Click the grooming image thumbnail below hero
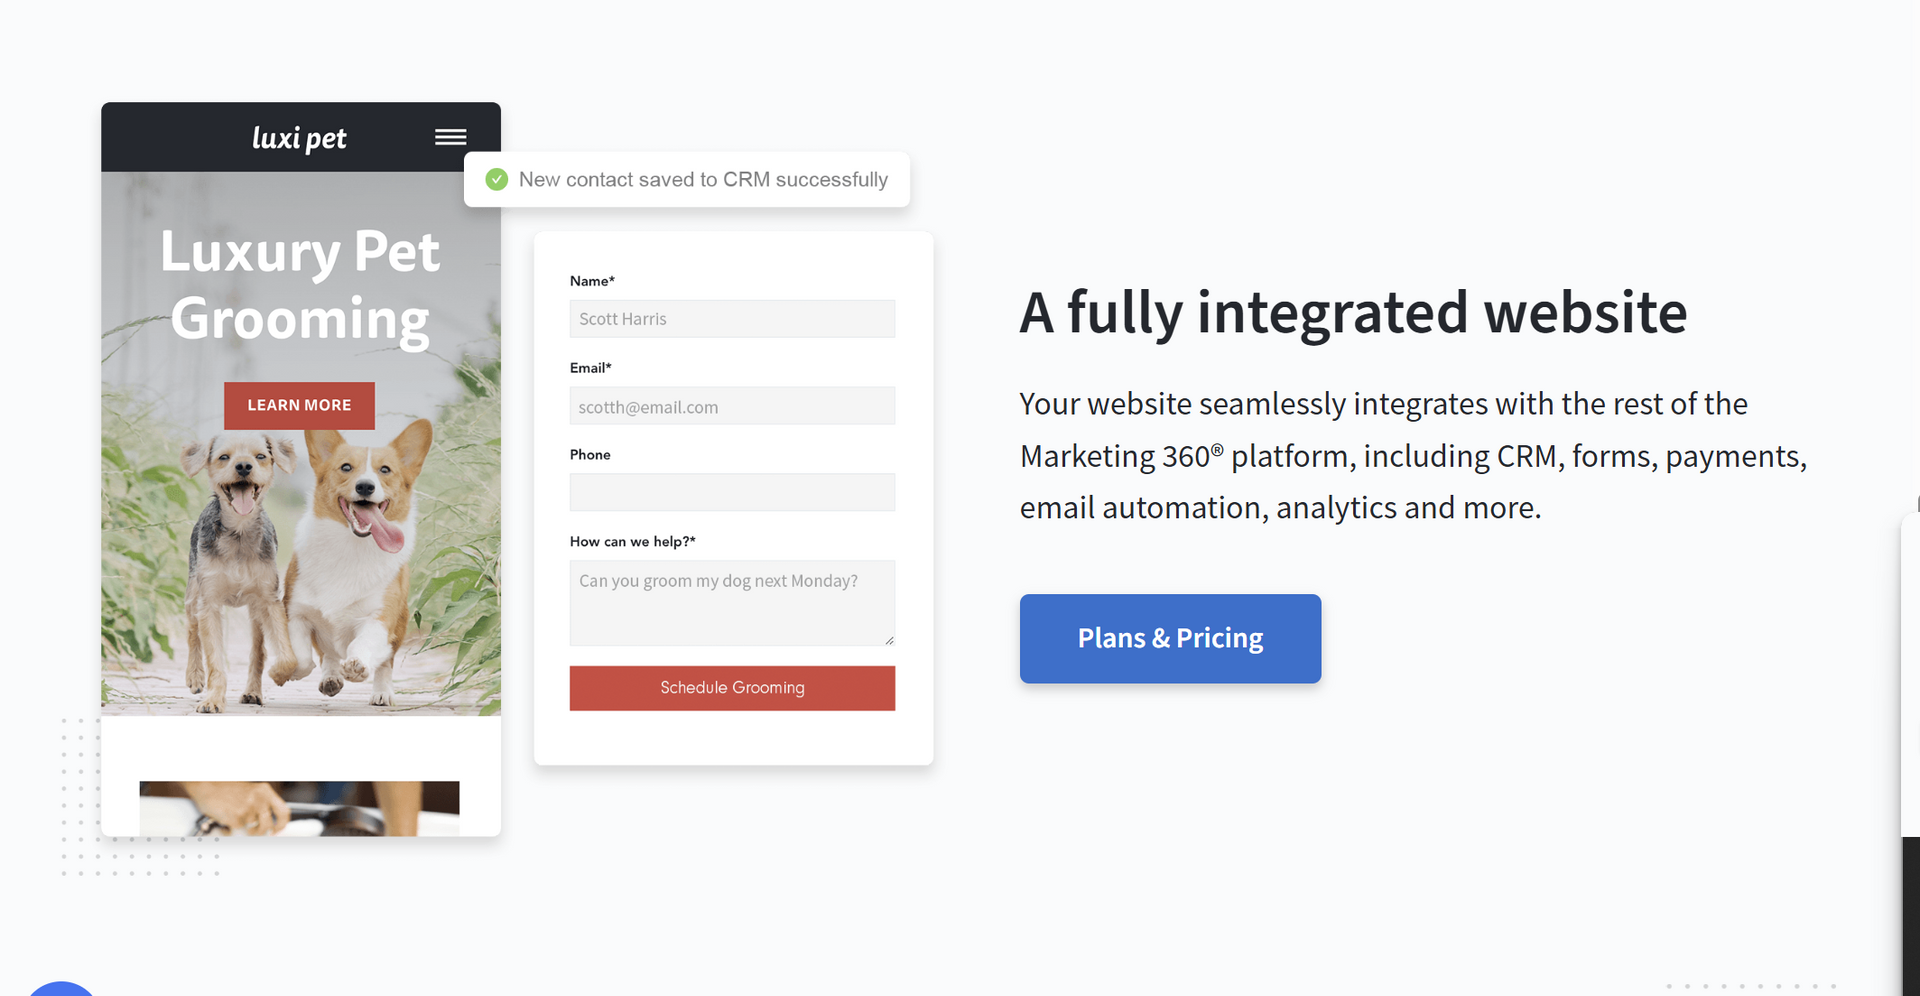This screenshot has width=1920, height=996. click(299, 808)
